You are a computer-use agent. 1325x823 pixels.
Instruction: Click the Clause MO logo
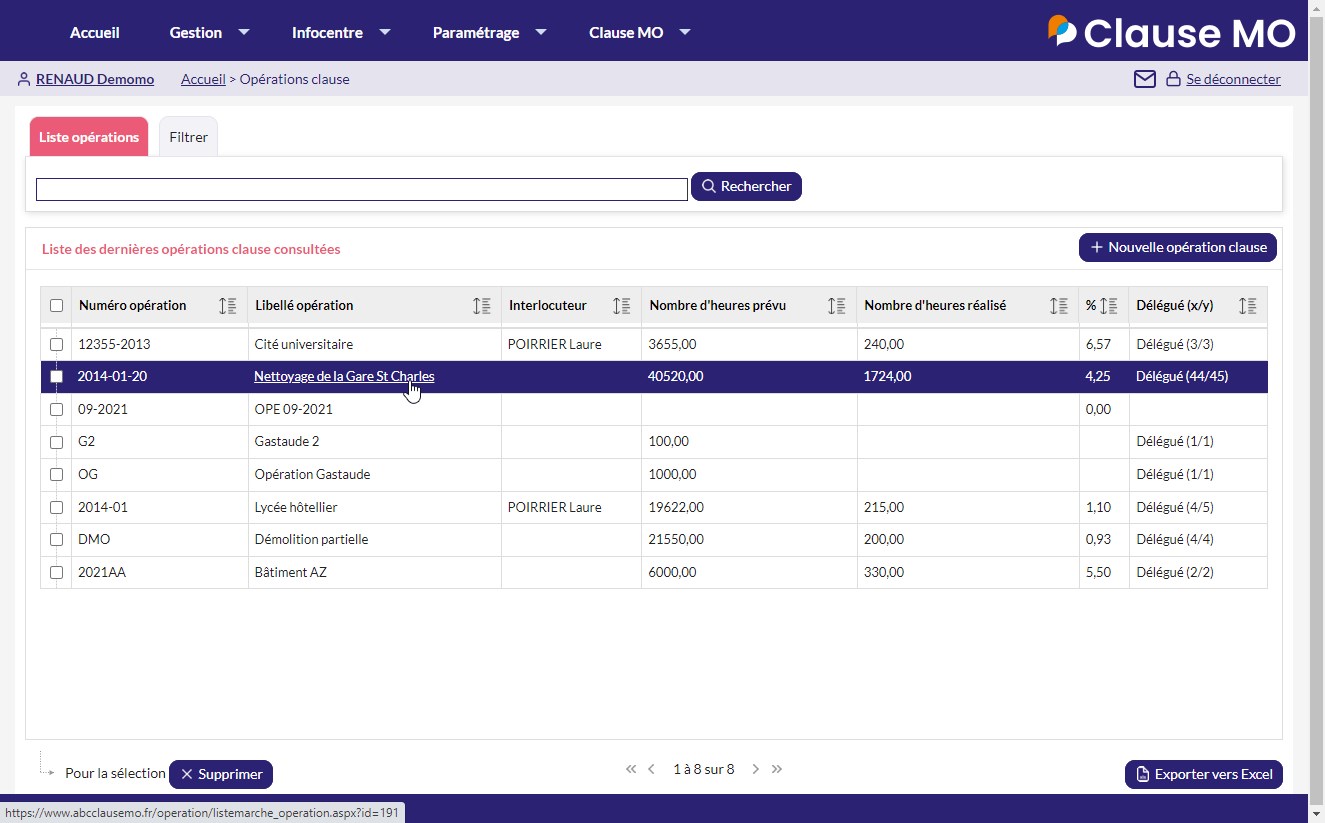[x=1171, y=32]
